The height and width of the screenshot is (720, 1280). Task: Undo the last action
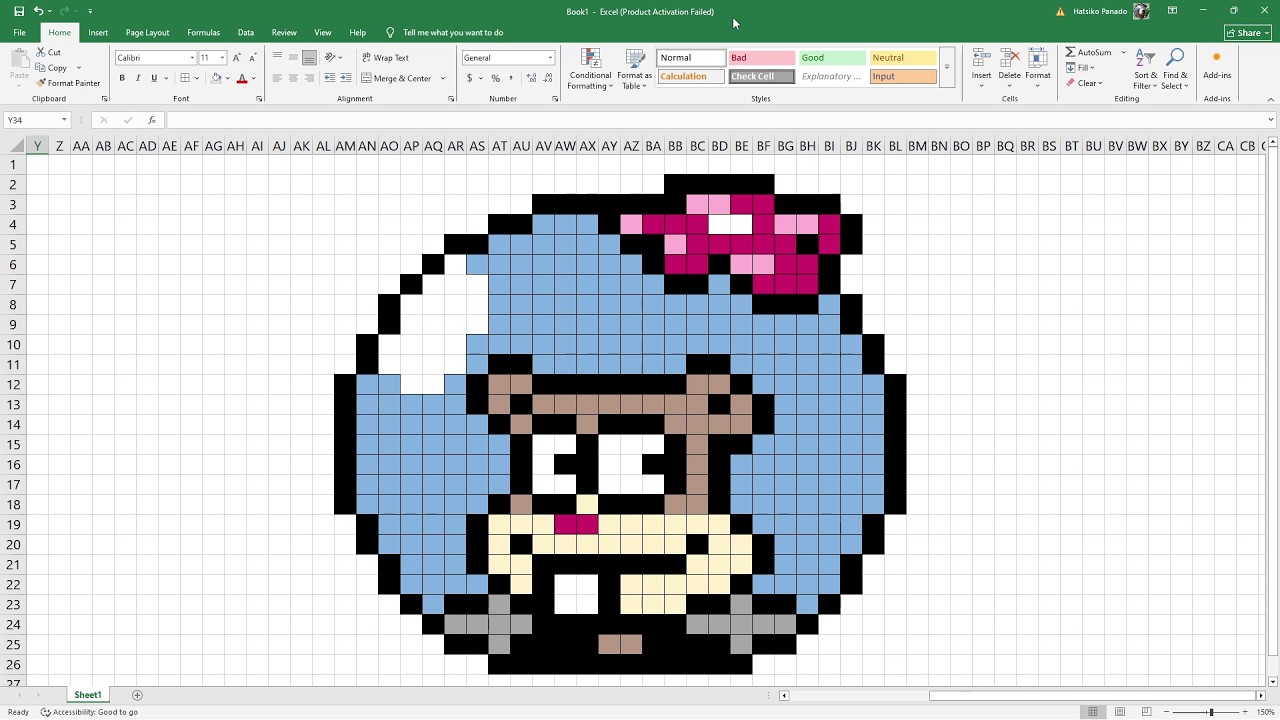coord(38,11)
